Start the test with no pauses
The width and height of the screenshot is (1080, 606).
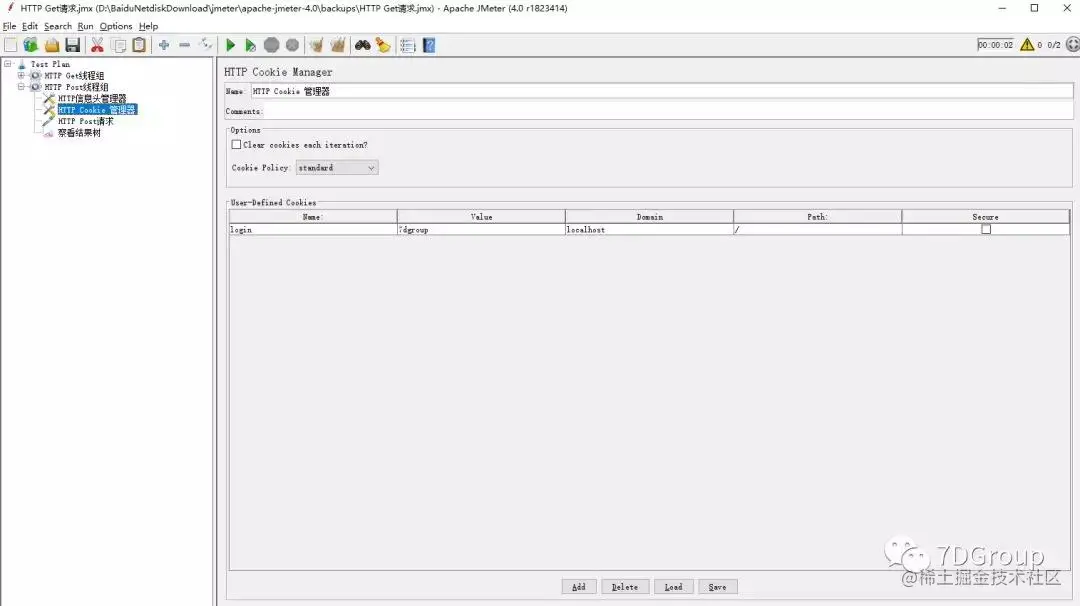[251, 45]
